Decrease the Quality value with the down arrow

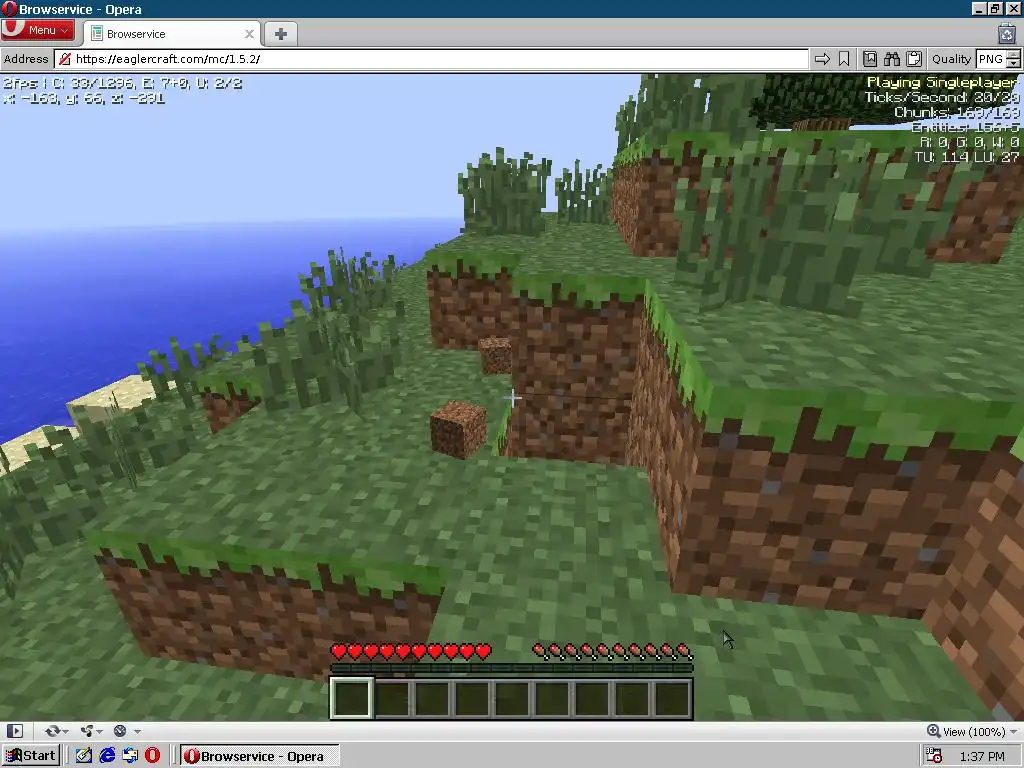tap(1013, 64)
